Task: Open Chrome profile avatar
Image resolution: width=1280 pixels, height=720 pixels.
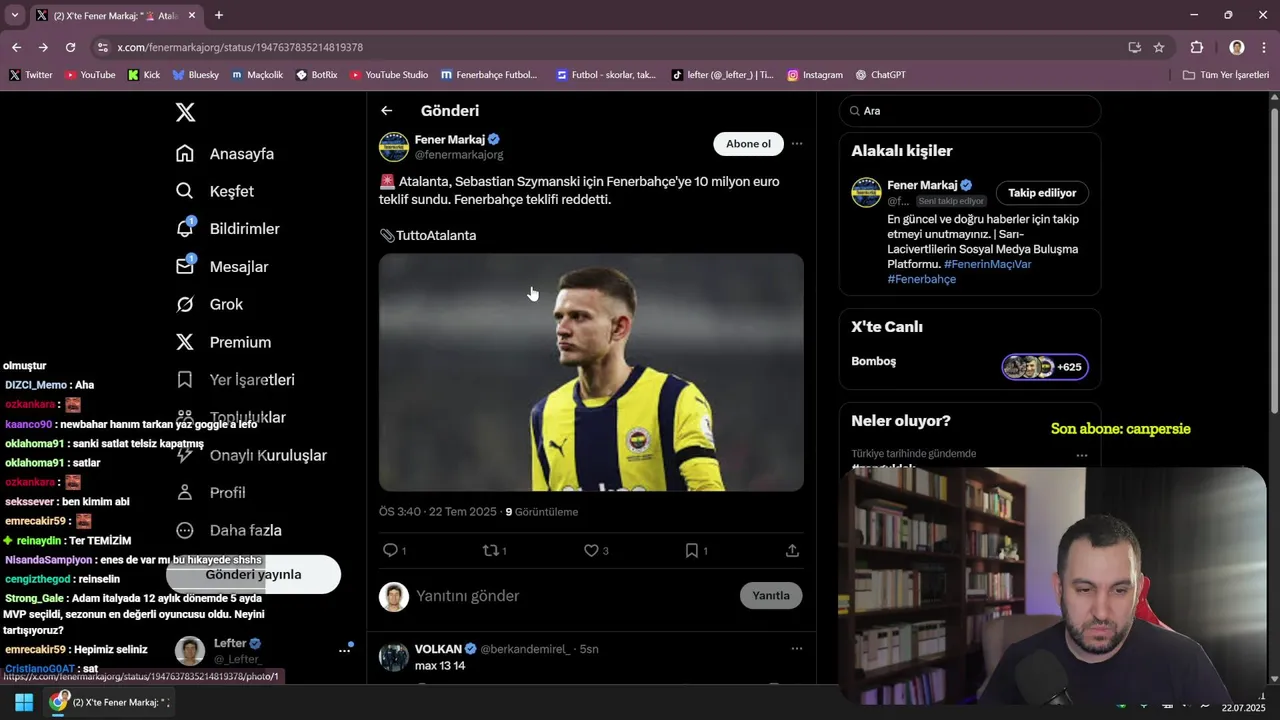Action: click(x=1237, y=47)
